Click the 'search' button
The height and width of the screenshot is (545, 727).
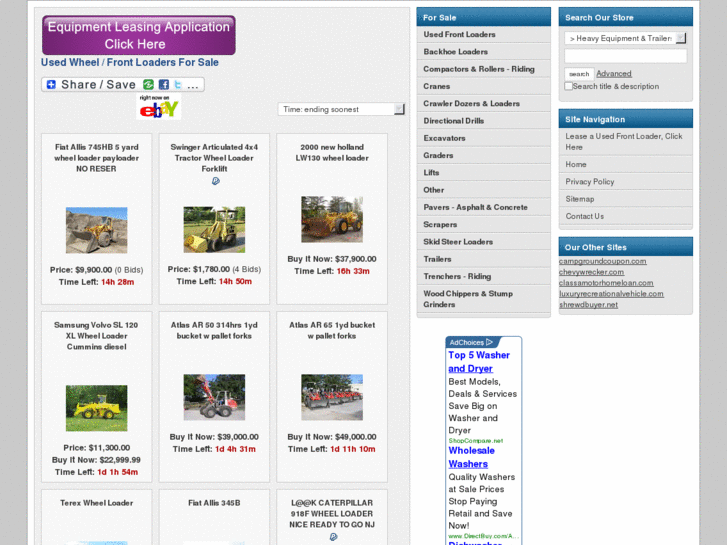pyautogui.click(x=579, y=74)
